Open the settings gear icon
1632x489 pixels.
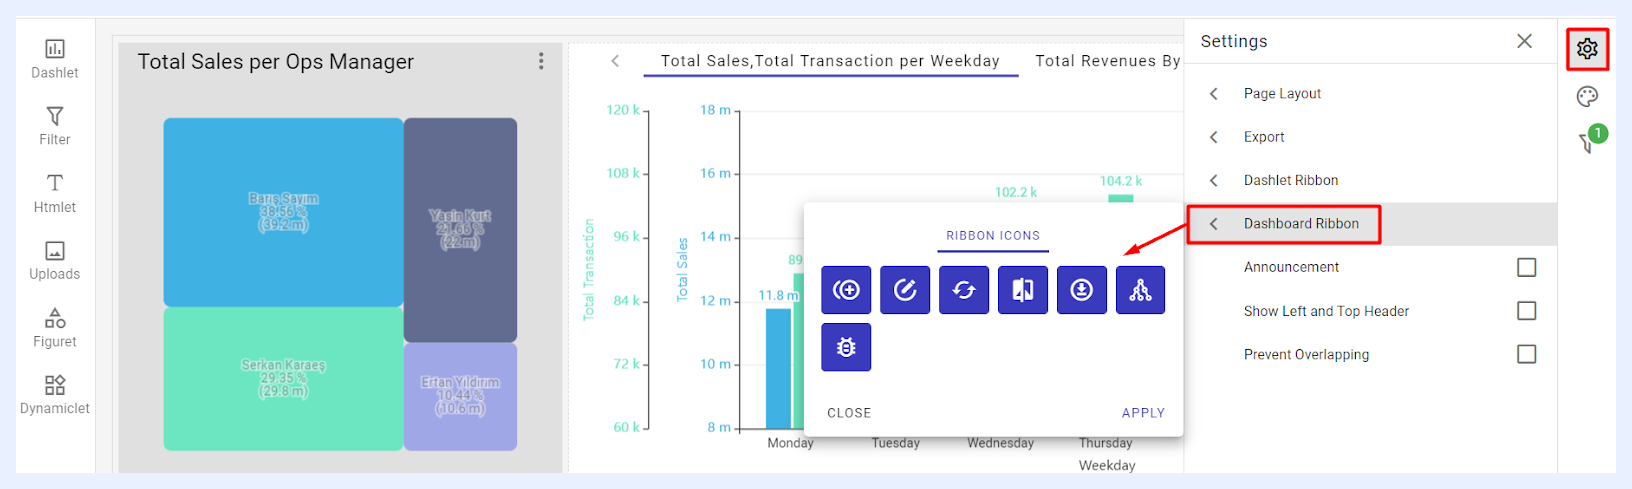coord(1587,48)
